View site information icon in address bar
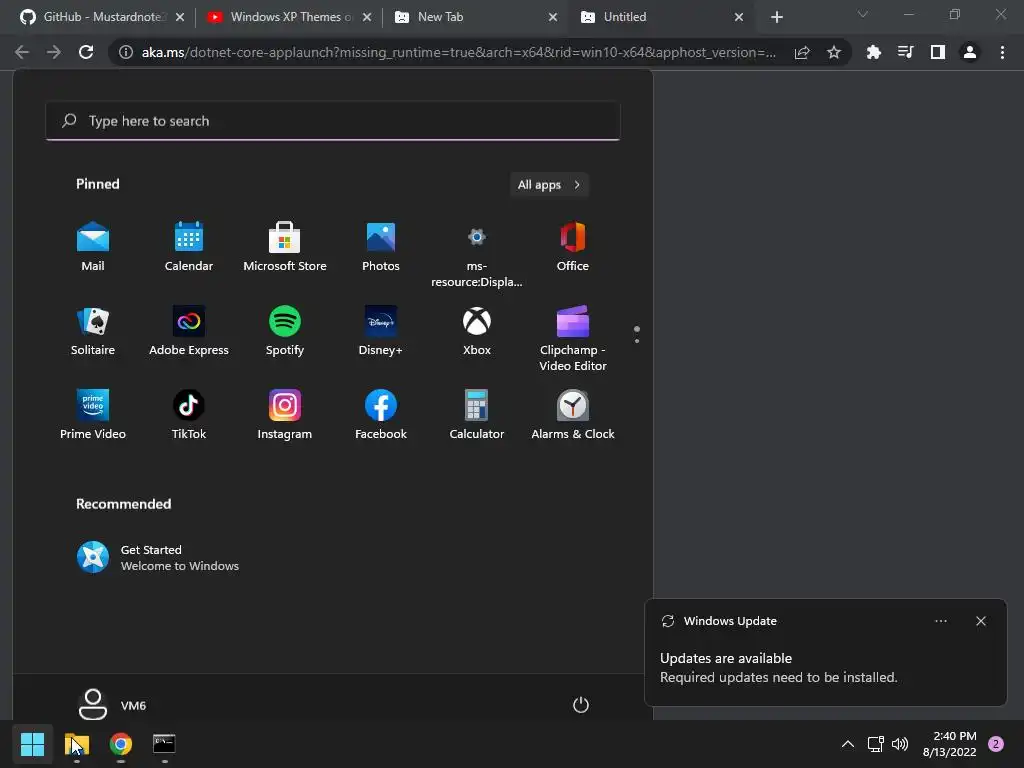This screenshot has width=1024, height=768. [x=125, y=52]
